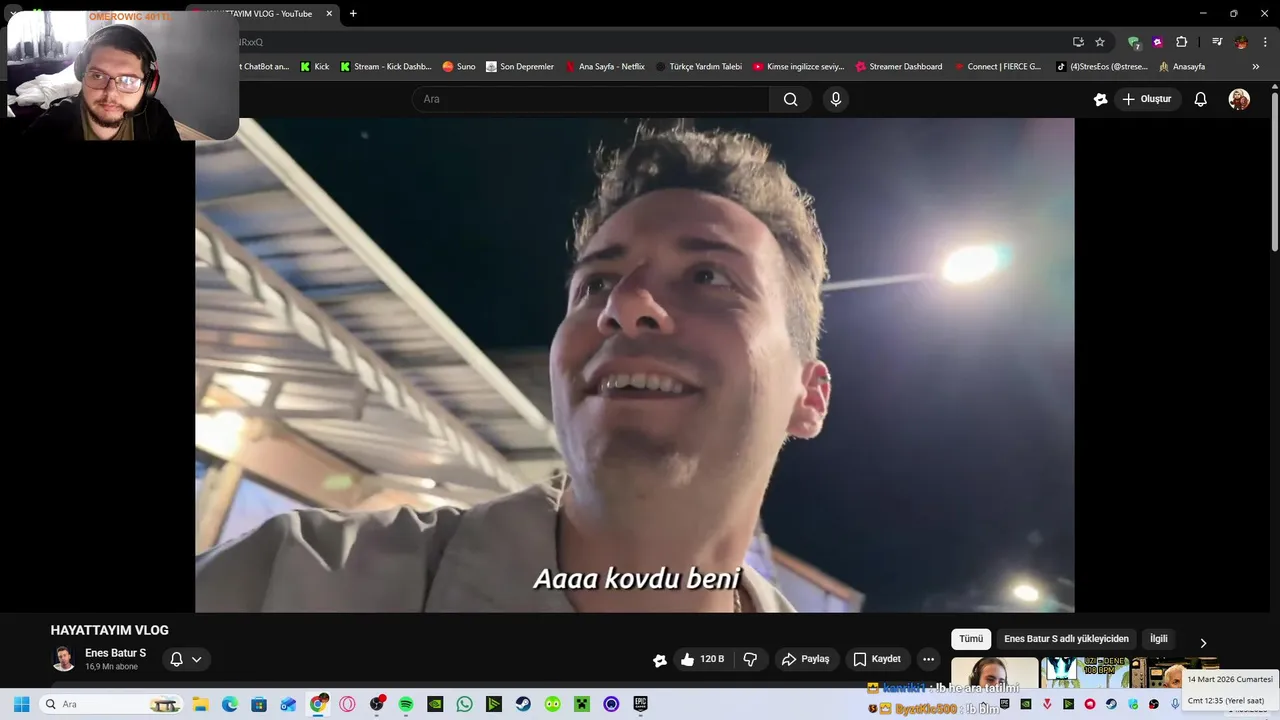Open Minecraft from the taskbar
The image size is (1280, 720).
pyautogui.click(x=582, y=704)
